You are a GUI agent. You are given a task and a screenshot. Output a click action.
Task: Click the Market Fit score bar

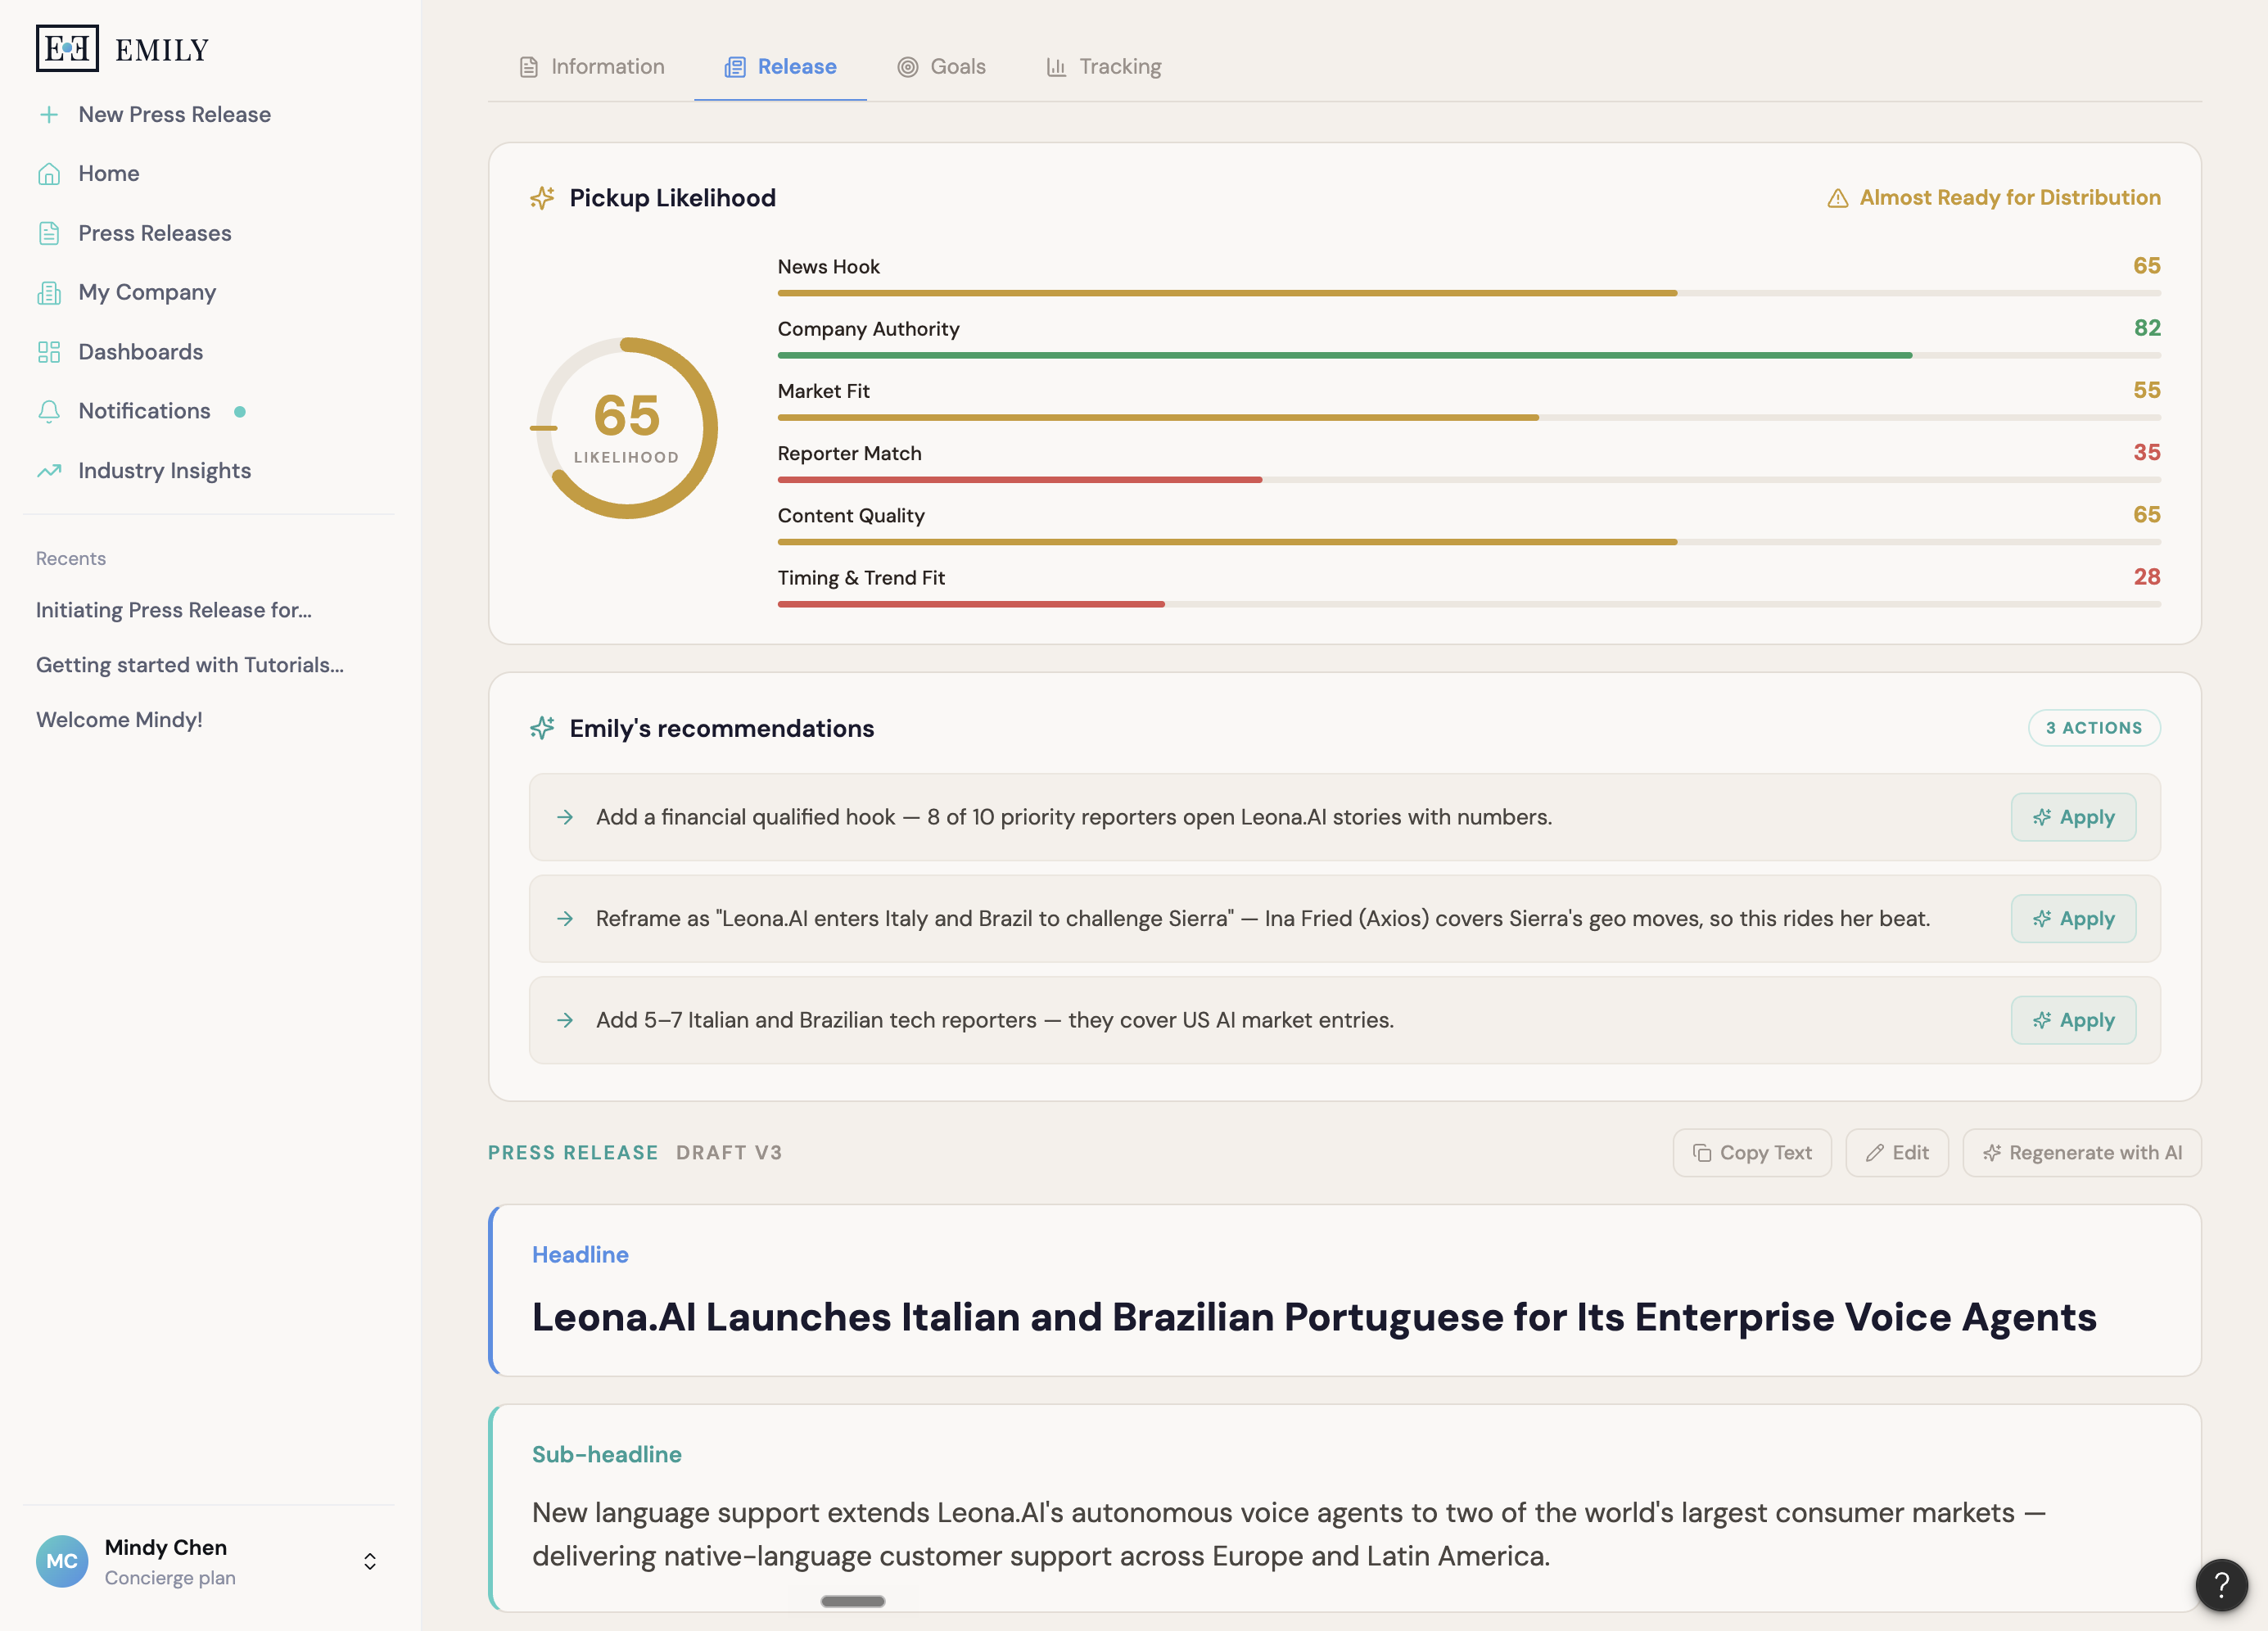click(1469, 417)
